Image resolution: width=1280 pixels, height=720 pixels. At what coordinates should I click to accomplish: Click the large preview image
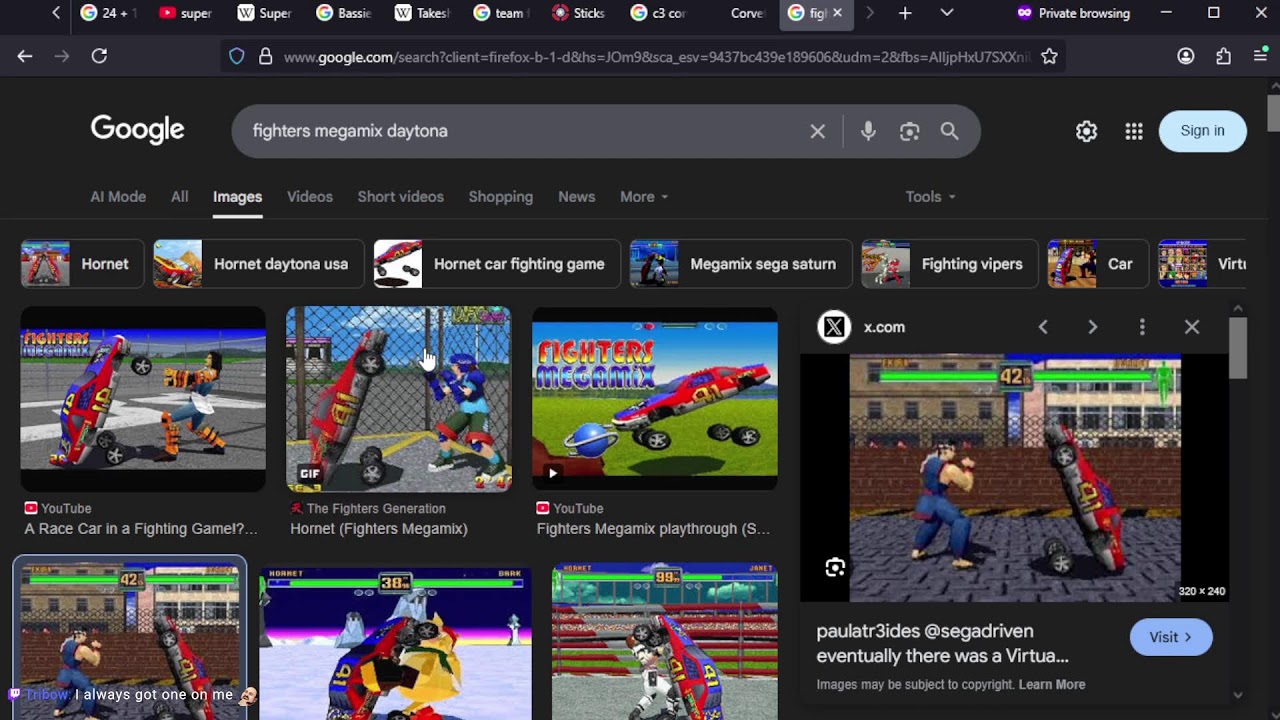[x=1015, y=478]
